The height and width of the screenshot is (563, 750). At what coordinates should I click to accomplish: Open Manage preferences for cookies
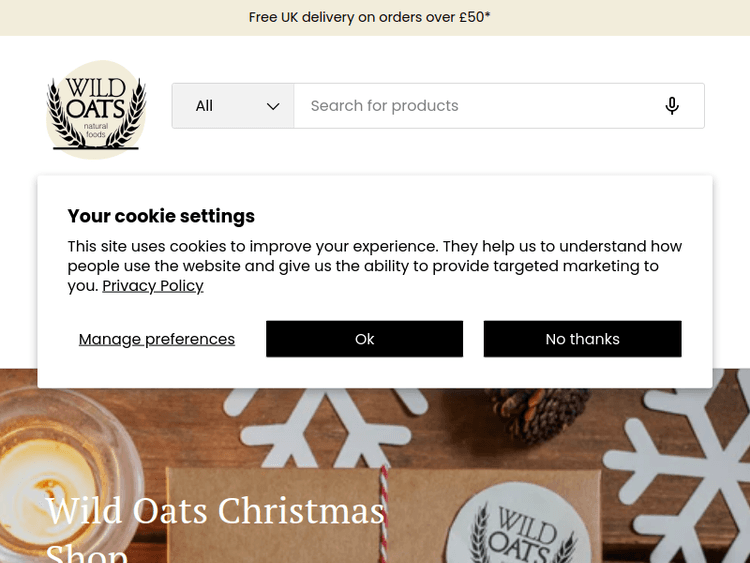click(x=157, y=339)
